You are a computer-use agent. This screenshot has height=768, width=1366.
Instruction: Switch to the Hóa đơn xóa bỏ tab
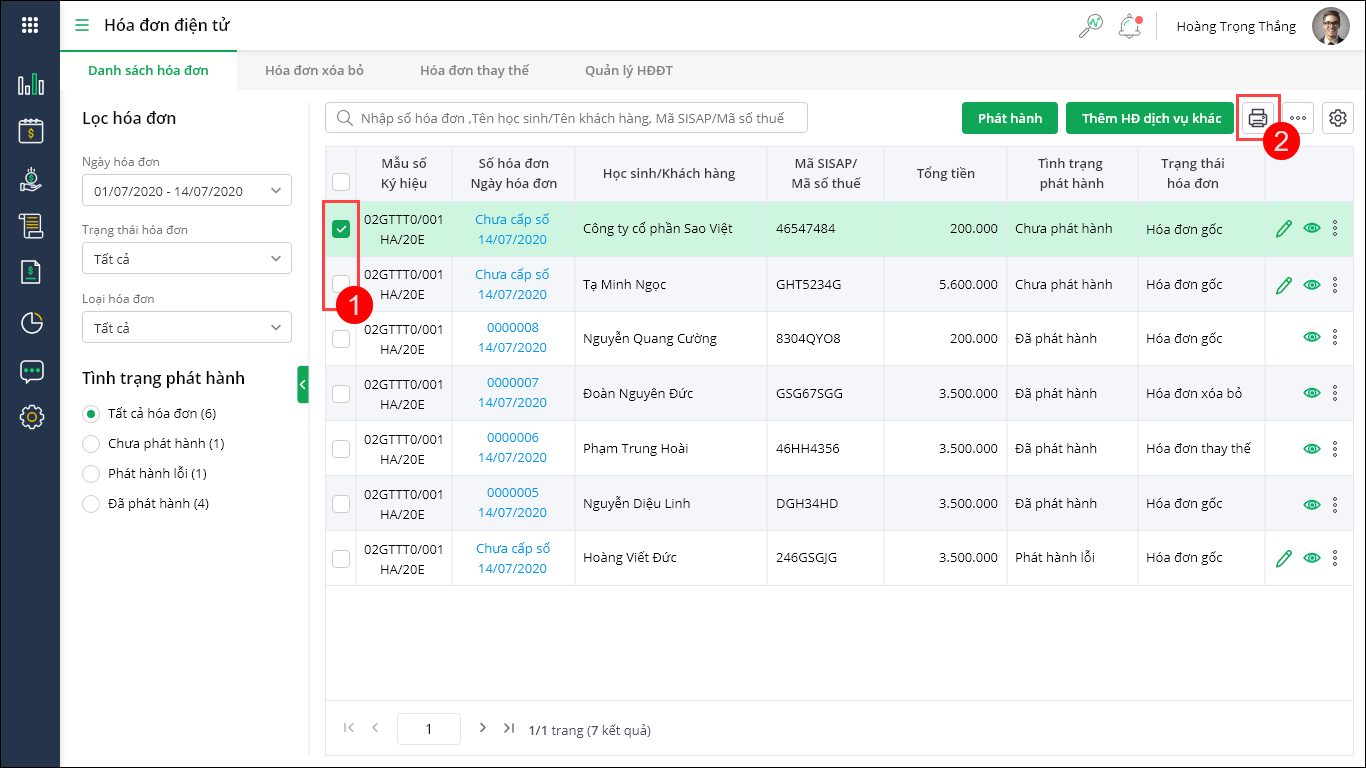point(314,70)
